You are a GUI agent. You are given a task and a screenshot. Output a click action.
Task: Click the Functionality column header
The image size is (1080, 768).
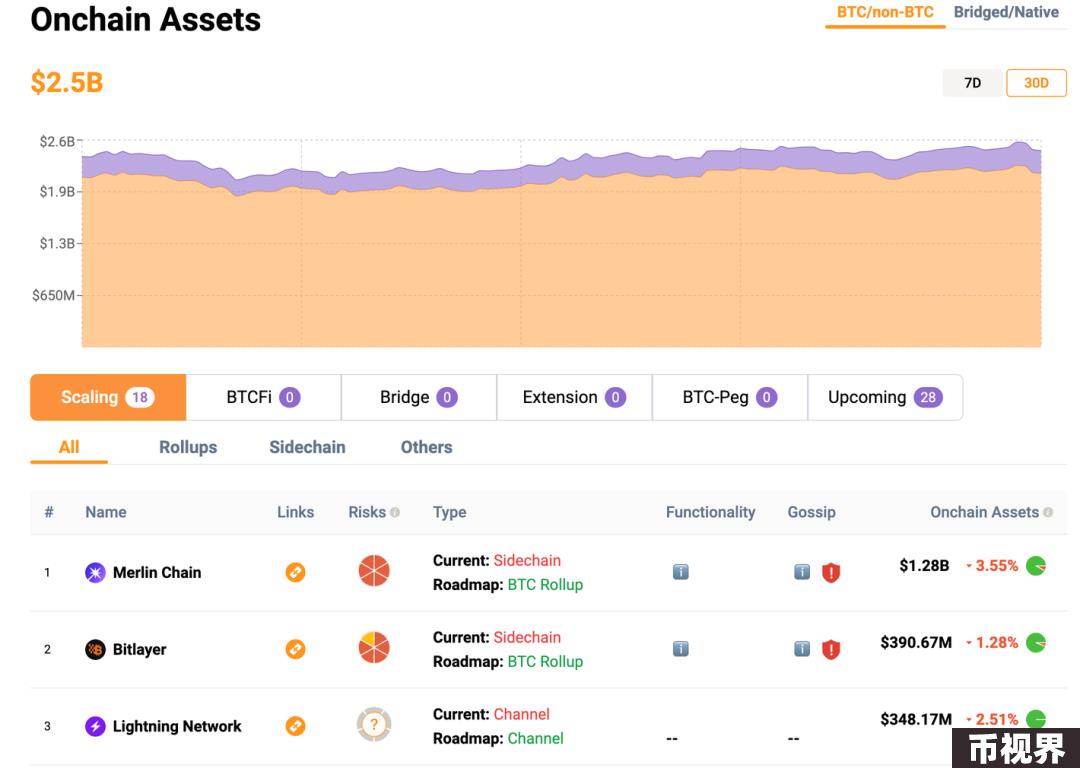(711, 512)
